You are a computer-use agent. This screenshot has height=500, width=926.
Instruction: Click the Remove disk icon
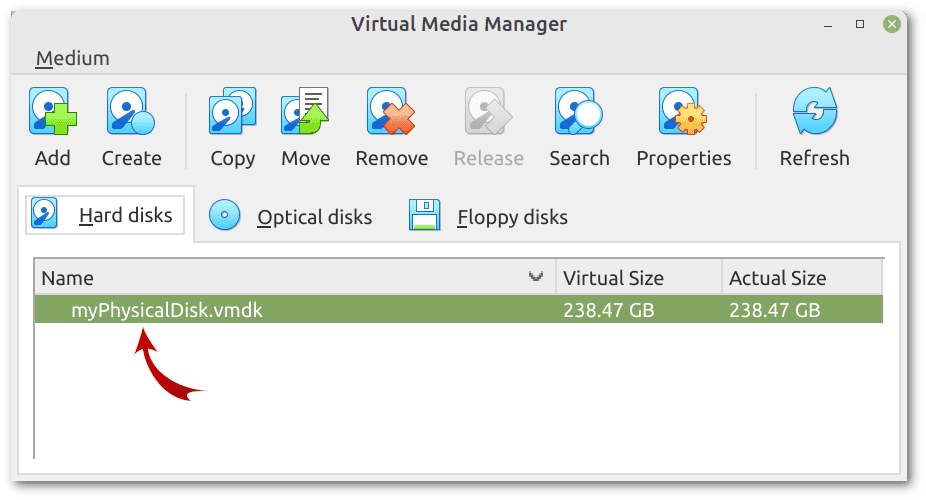click(x=391, y=111)
